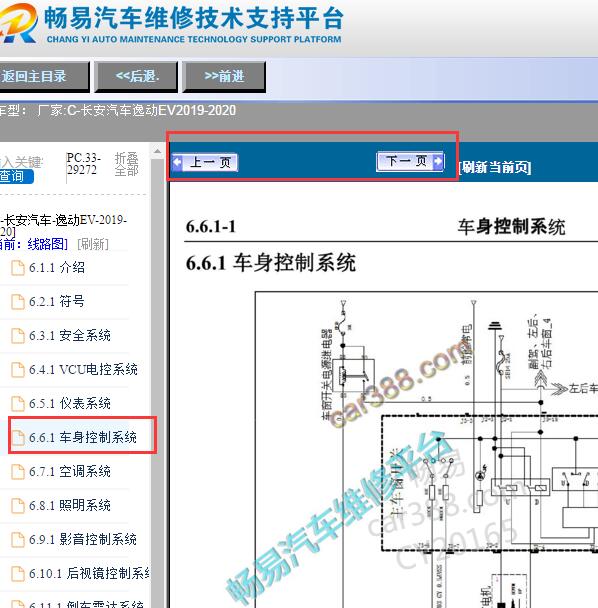Open tree item 6.9.1 影音控制系统
Image resolution: width=598 pixels, height=608 pixels.
click(x=83, y=539)
